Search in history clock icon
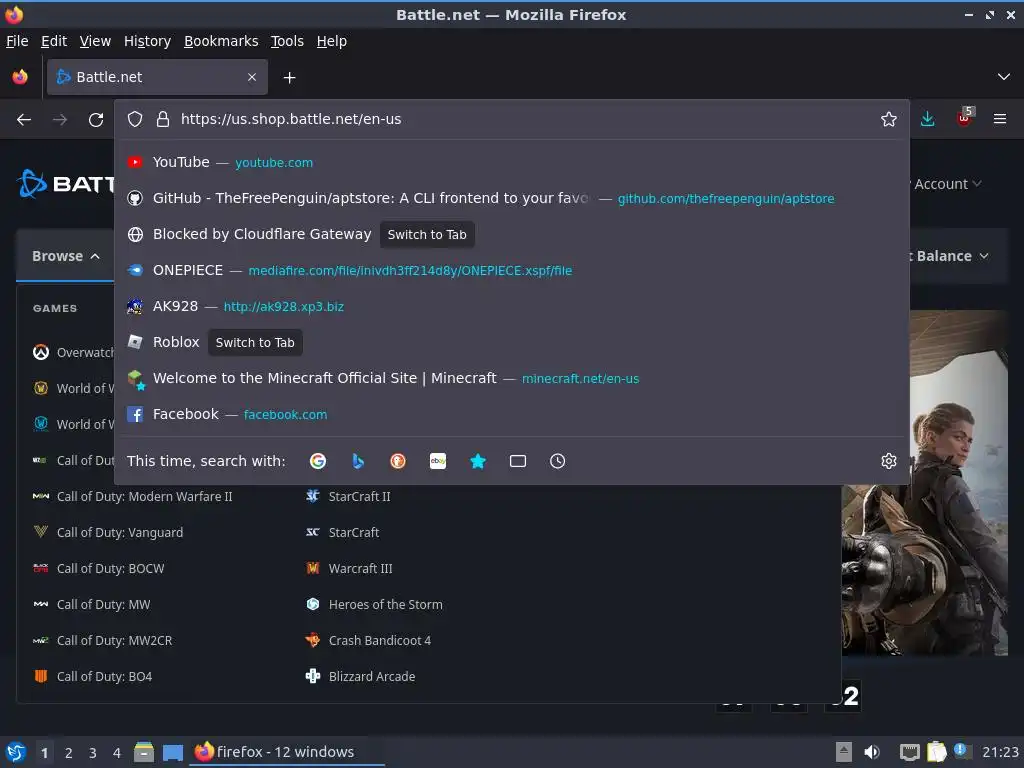The image size is (1024, 768). pos(558,461)
